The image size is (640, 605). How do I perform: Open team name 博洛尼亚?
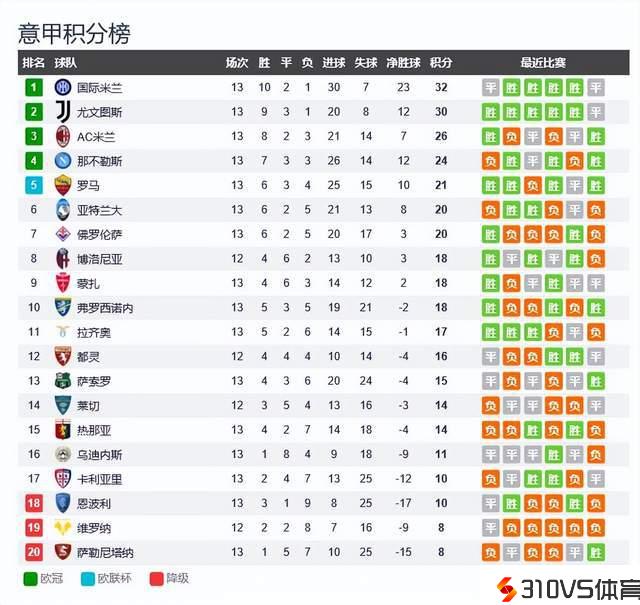click(x=100, y=258)
